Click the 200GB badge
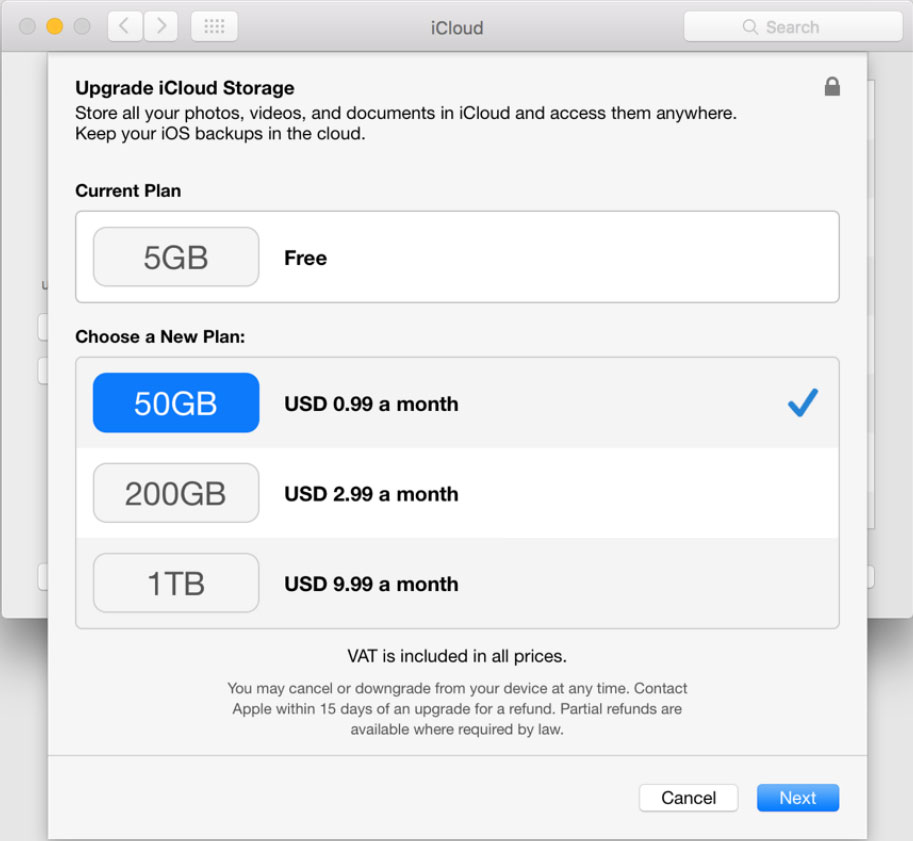913x841 pixels. (x=175, y=492)
